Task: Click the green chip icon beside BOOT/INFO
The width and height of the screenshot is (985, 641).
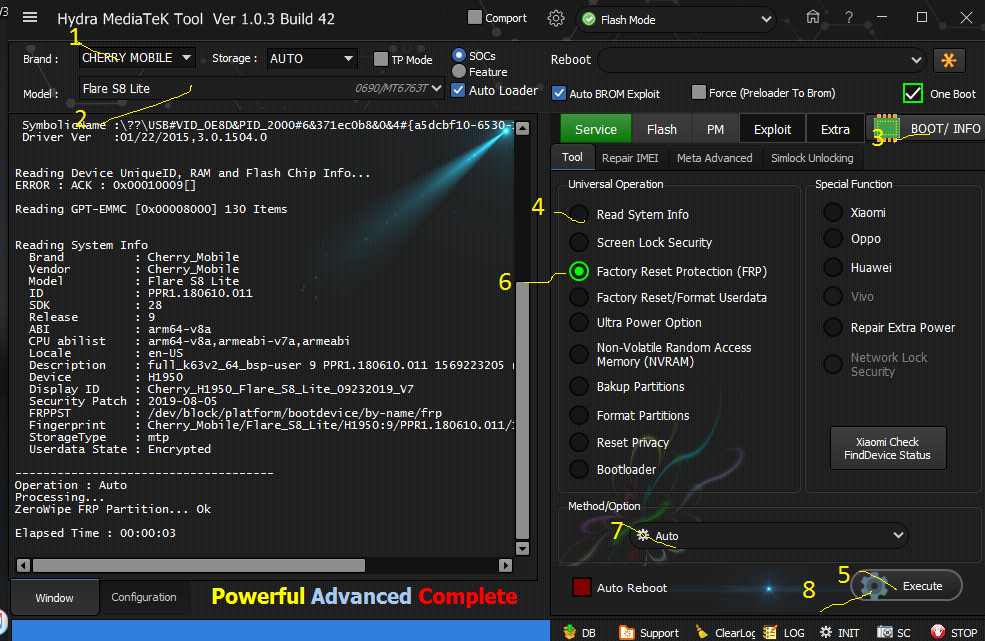Action: [x=886, y=129]
